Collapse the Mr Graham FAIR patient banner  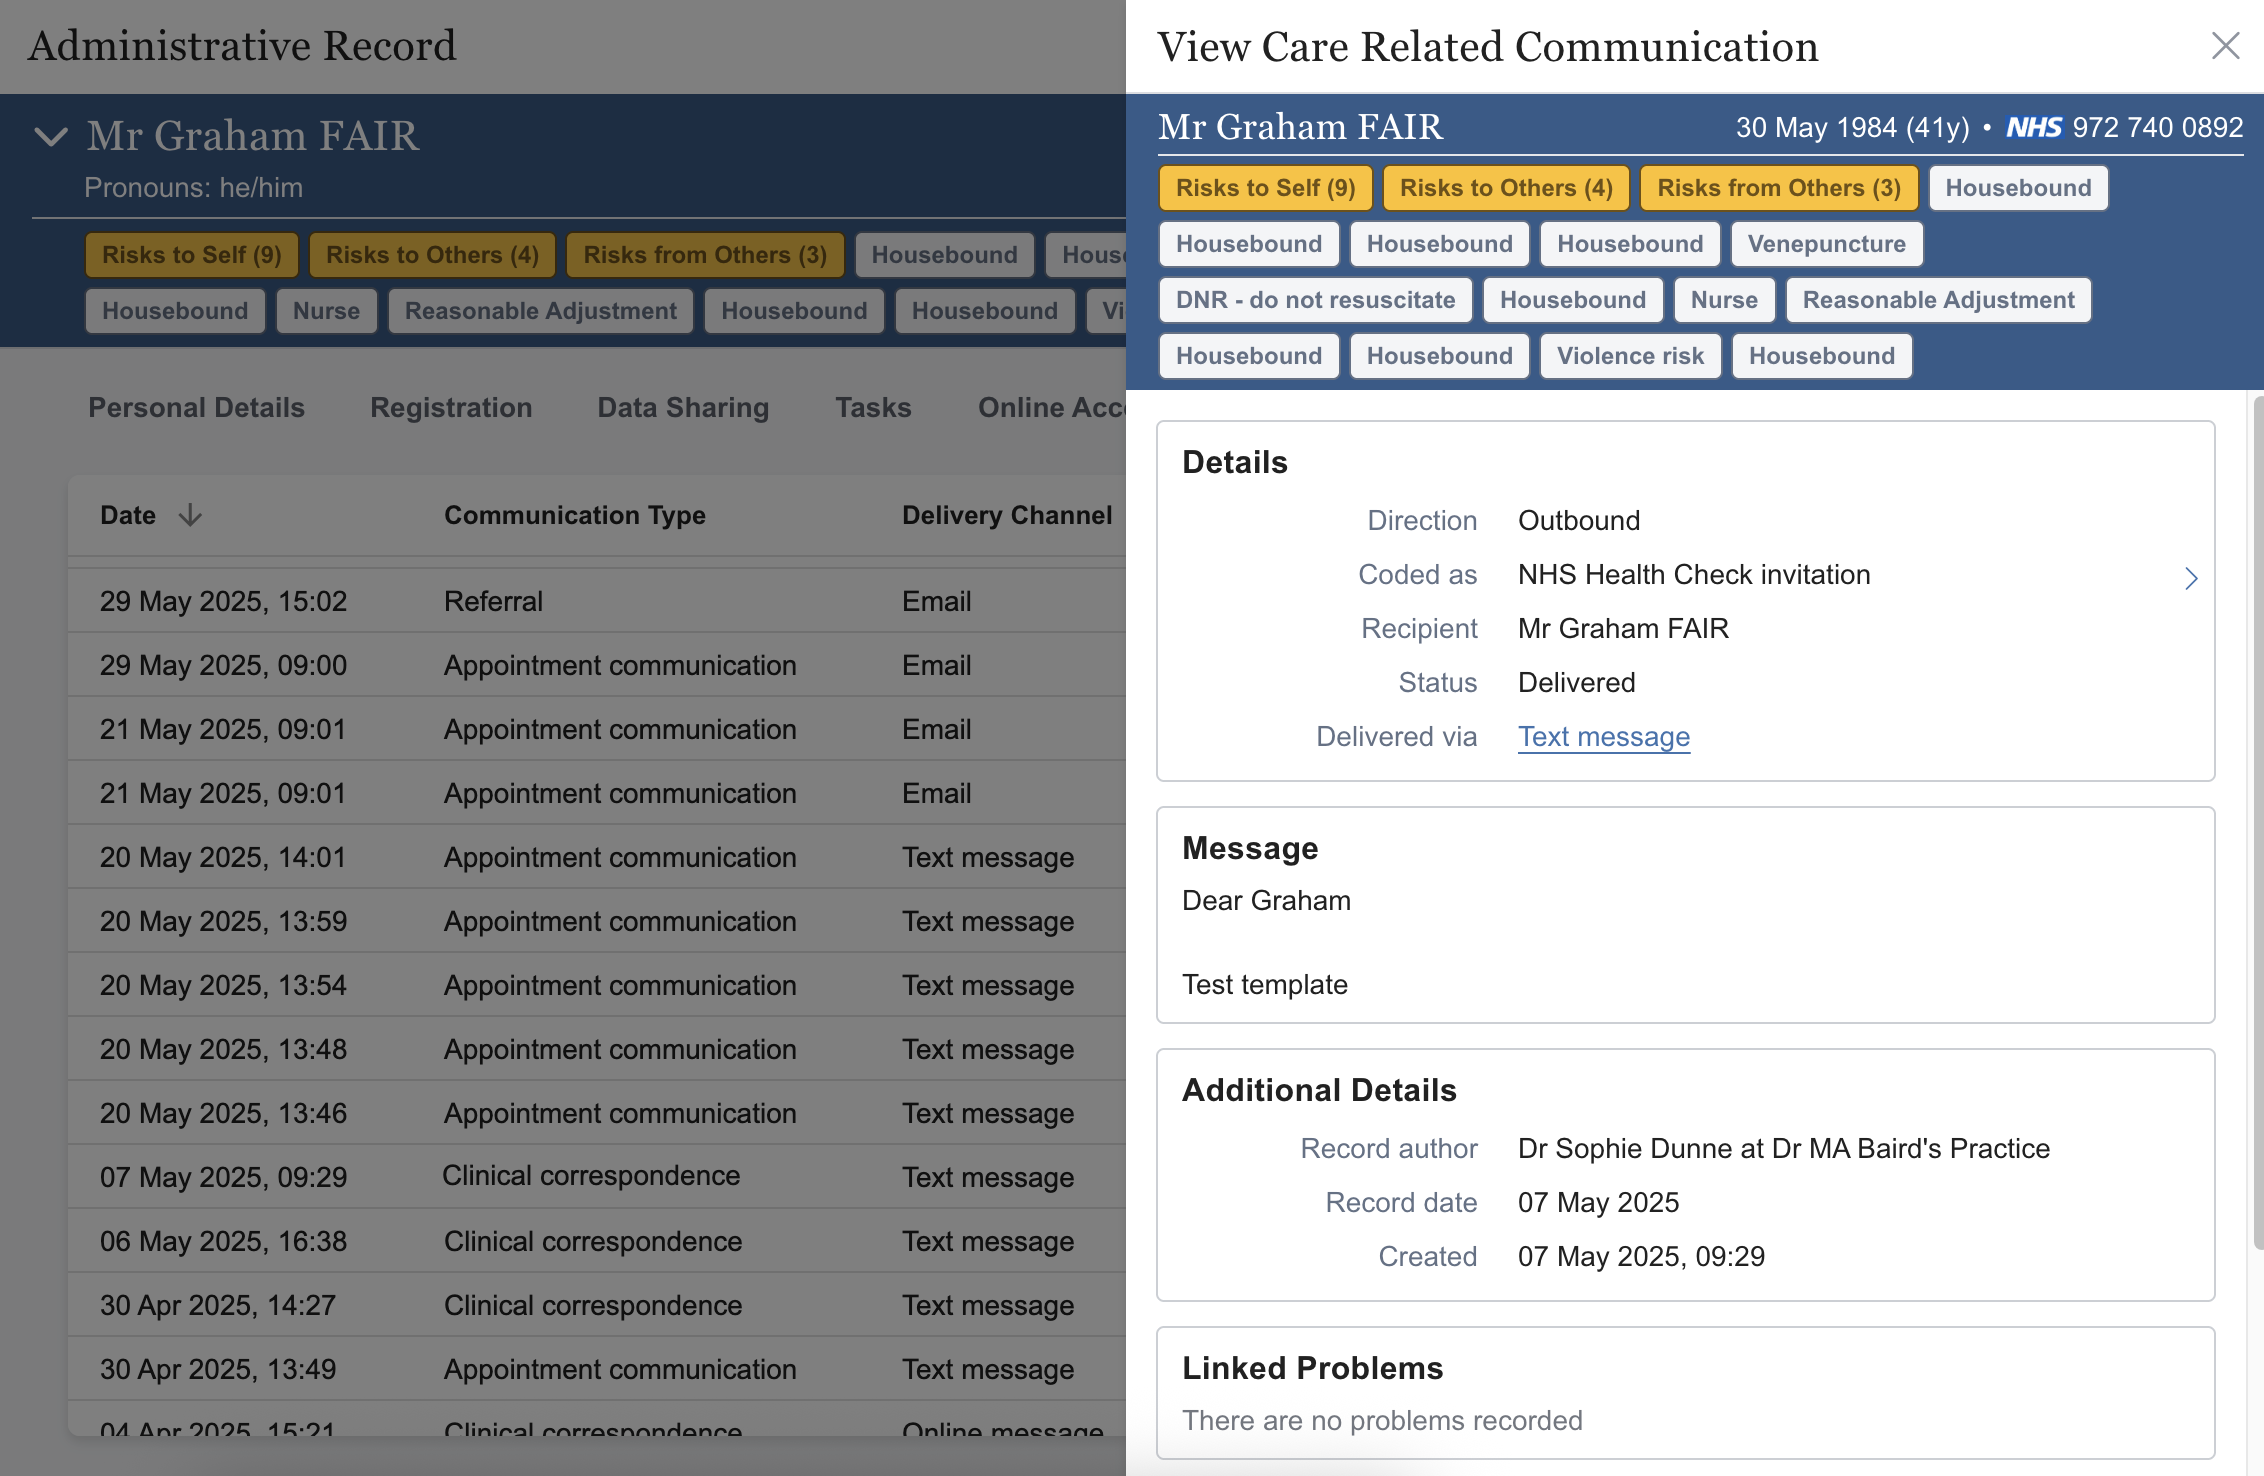coord(51,136)
